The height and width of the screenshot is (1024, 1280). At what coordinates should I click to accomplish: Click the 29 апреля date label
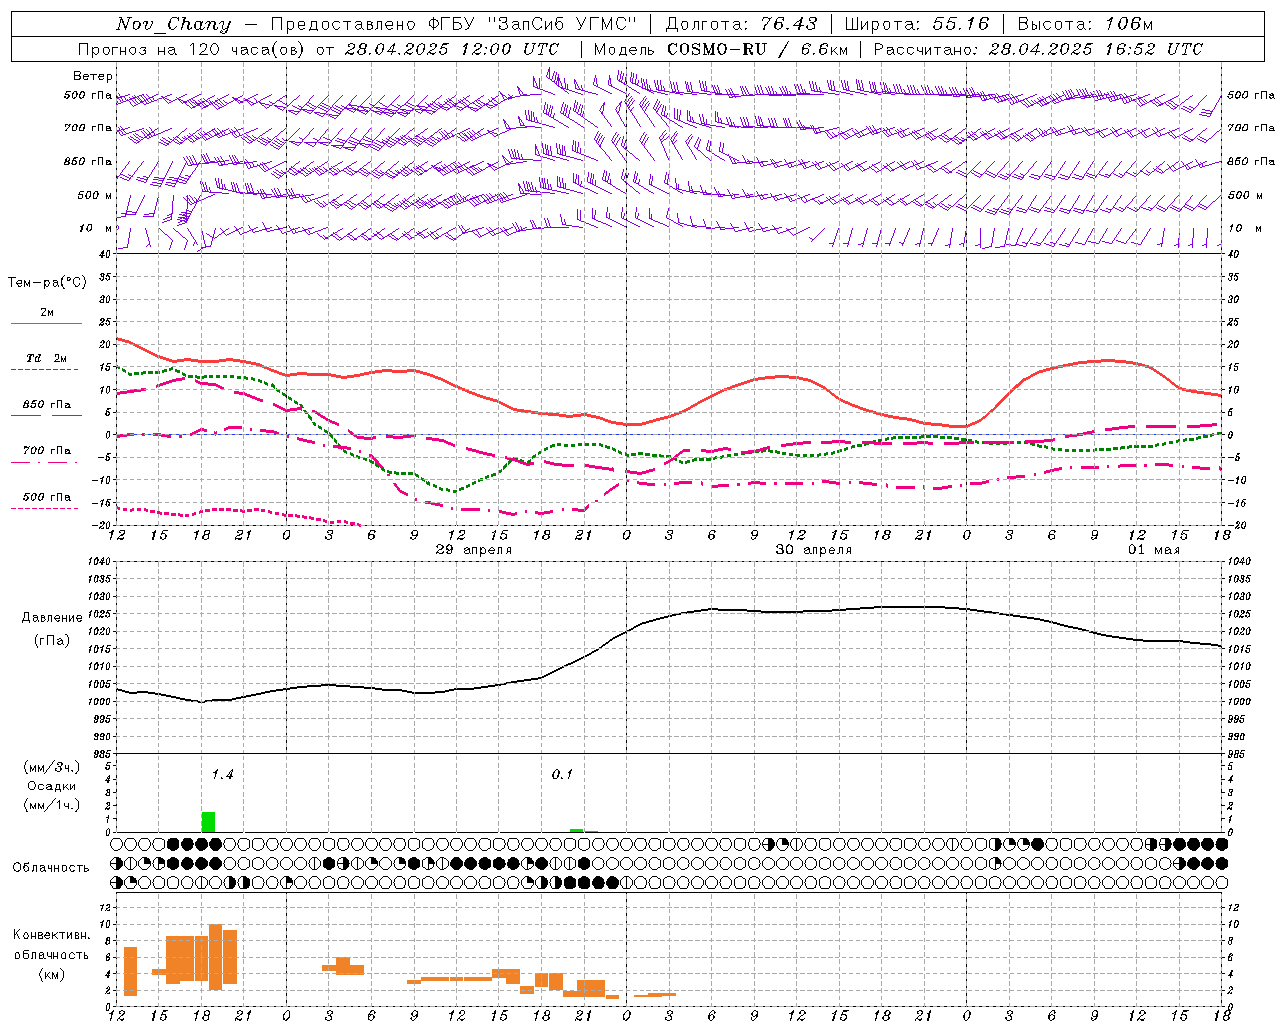pos(474,550)
